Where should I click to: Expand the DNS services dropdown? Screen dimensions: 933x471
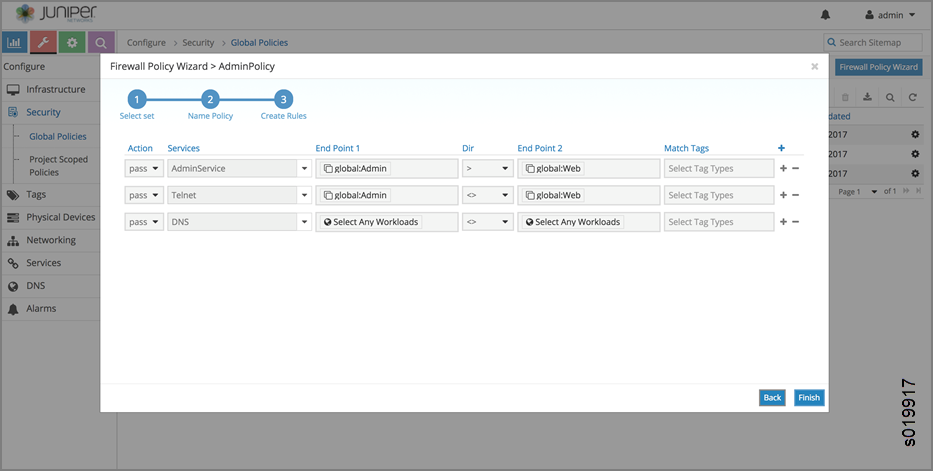pyautogui.click(x=304, y=222)
